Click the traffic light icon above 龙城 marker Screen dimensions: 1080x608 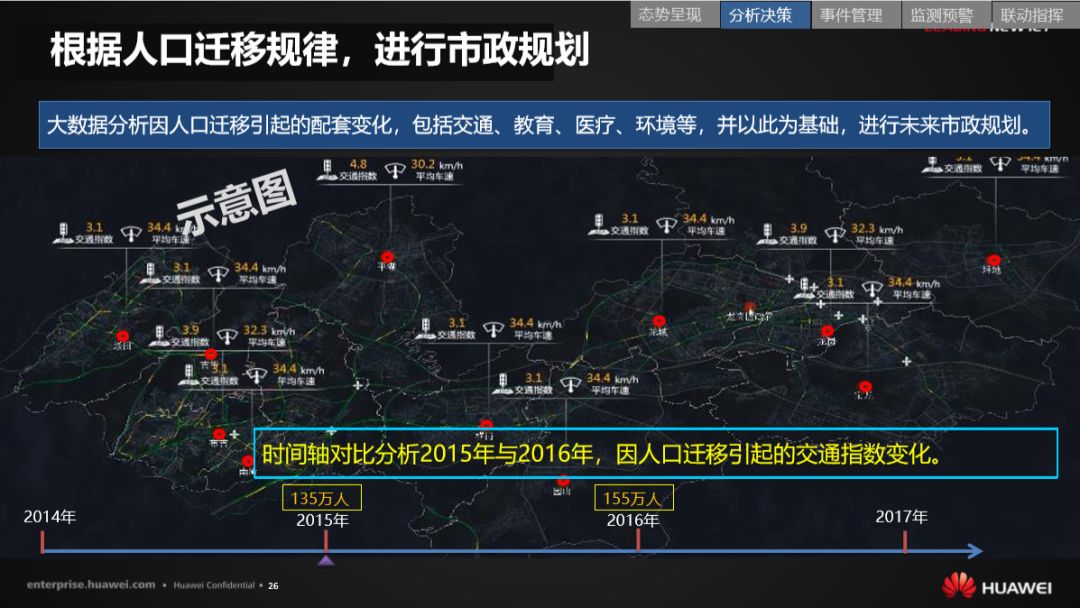599,224
